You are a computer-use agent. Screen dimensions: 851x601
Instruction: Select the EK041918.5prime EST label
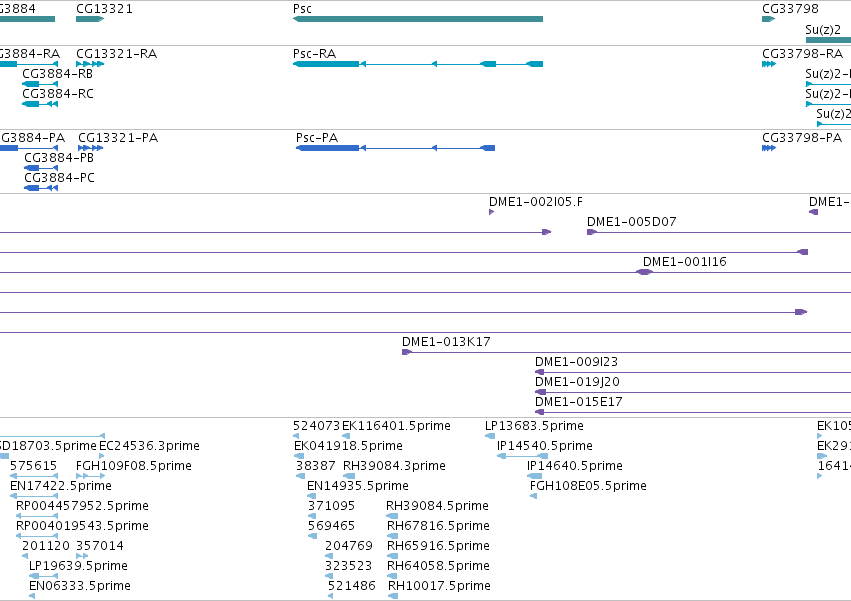[x=348, y=446]
